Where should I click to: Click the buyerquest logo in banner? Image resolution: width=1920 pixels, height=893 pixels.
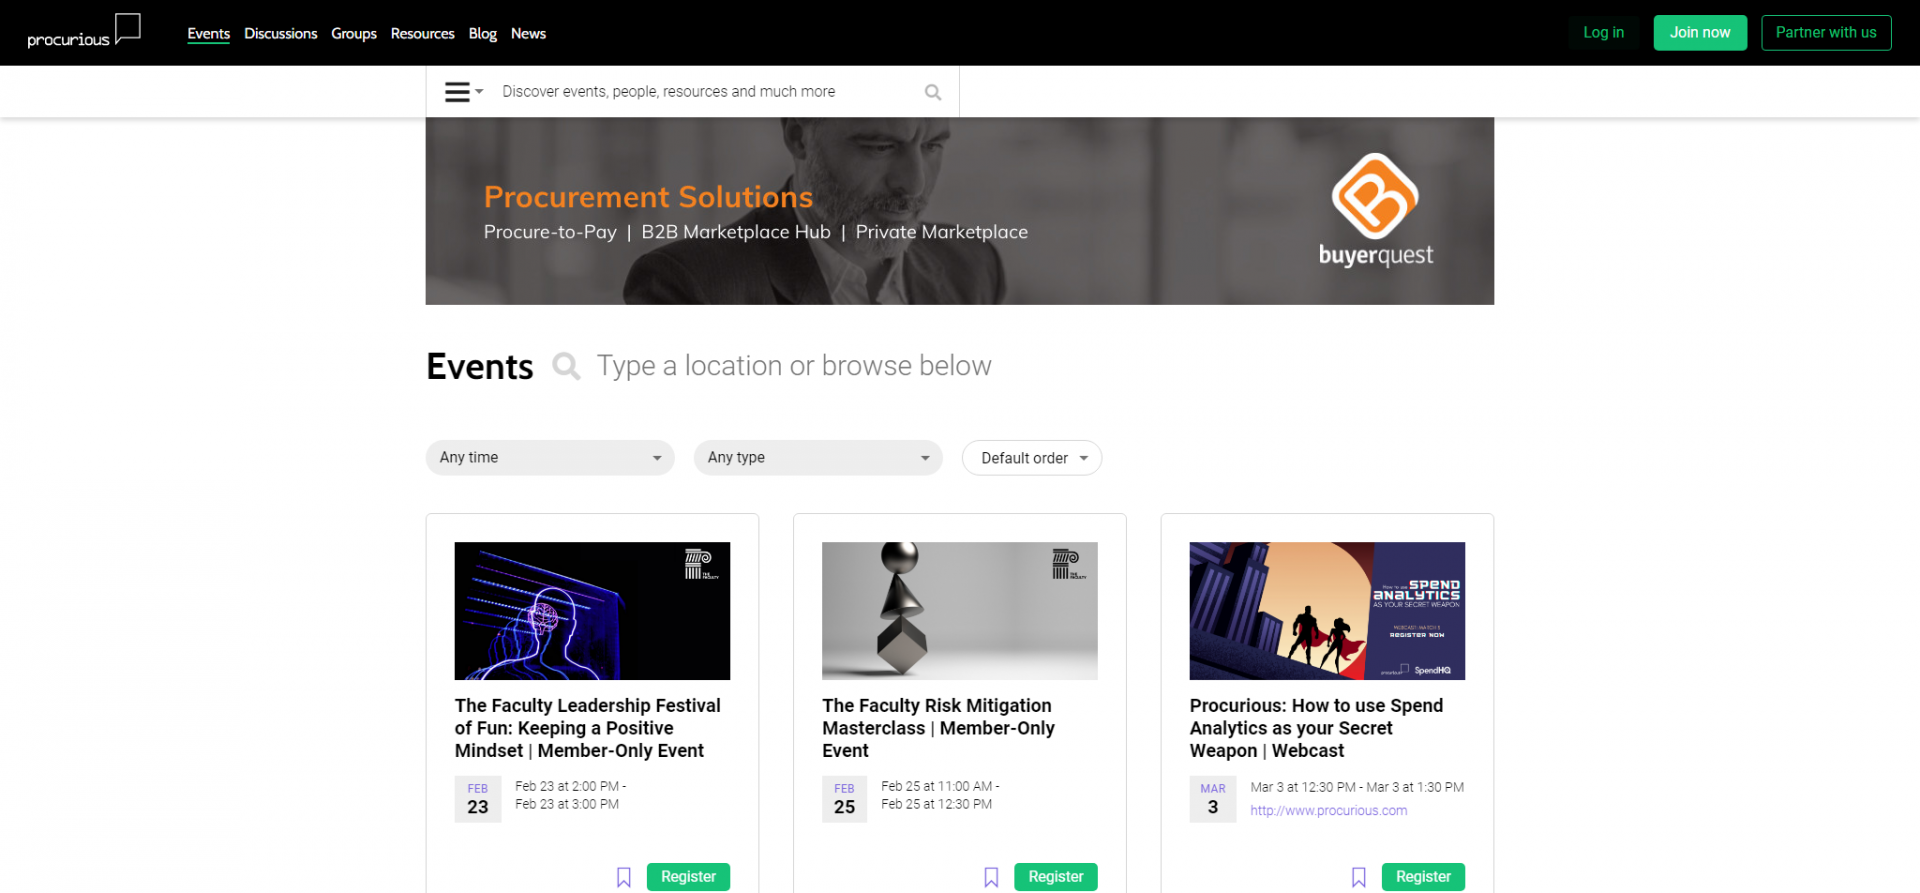1376,210
